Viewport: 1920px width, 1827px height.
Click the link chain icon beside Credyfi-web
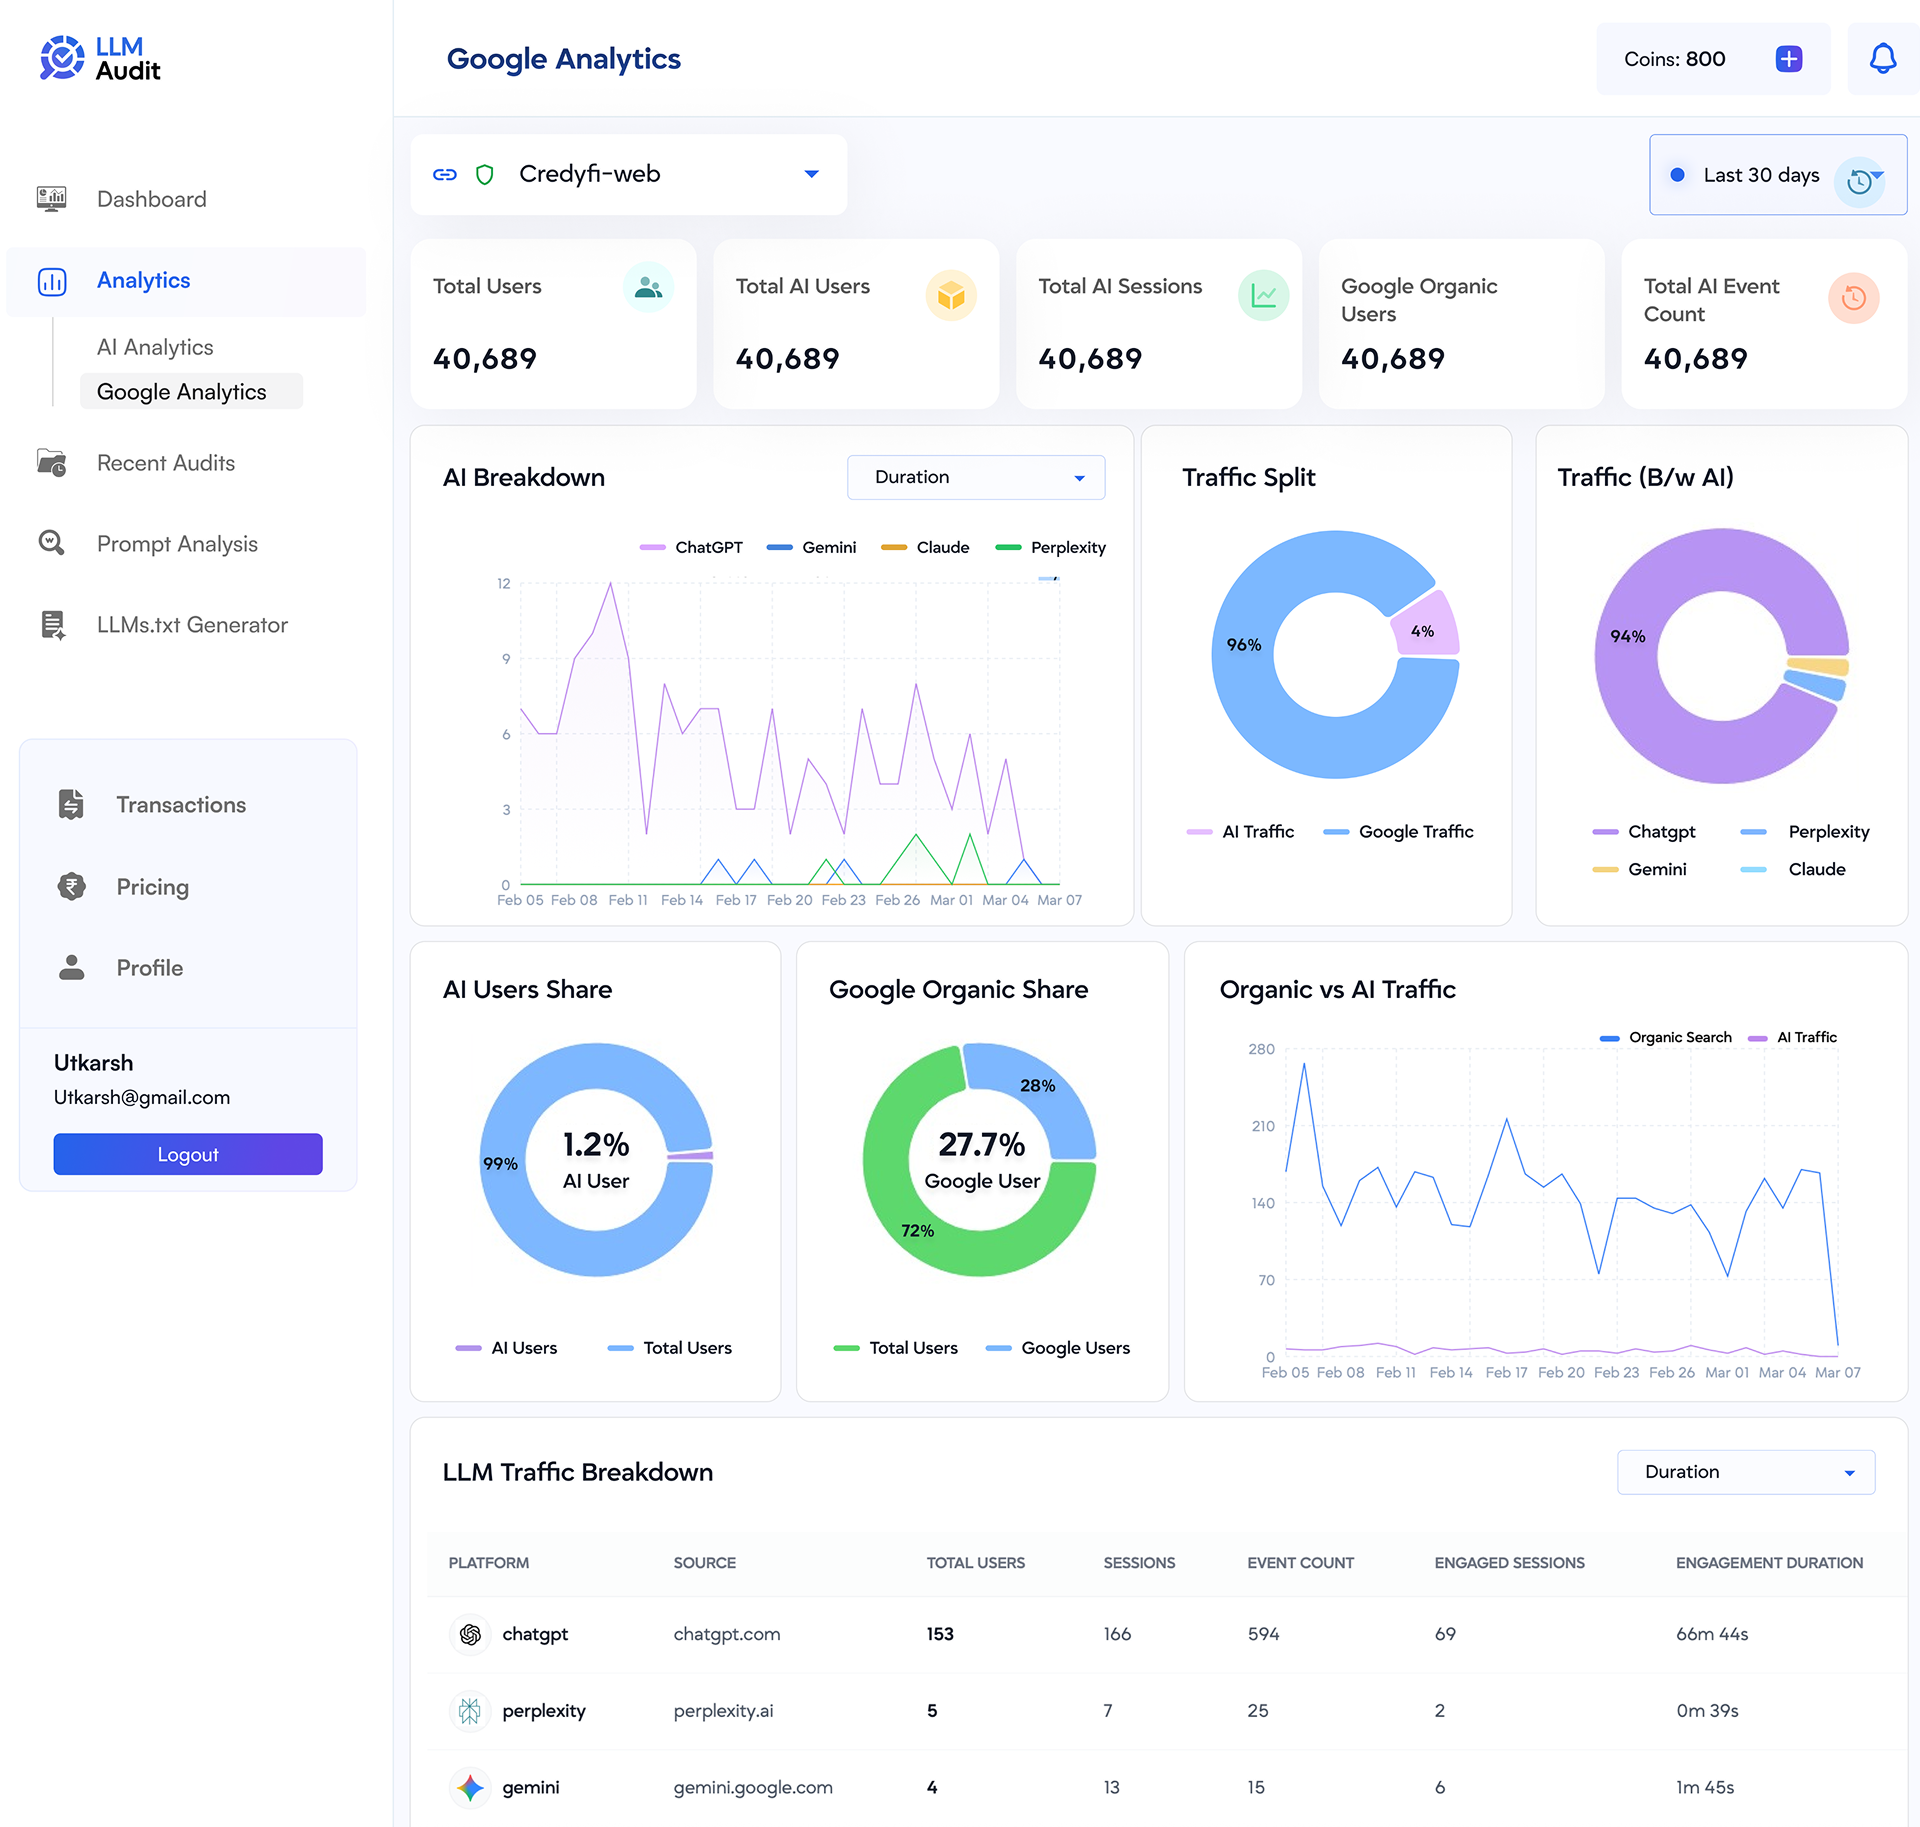[445, 174]
